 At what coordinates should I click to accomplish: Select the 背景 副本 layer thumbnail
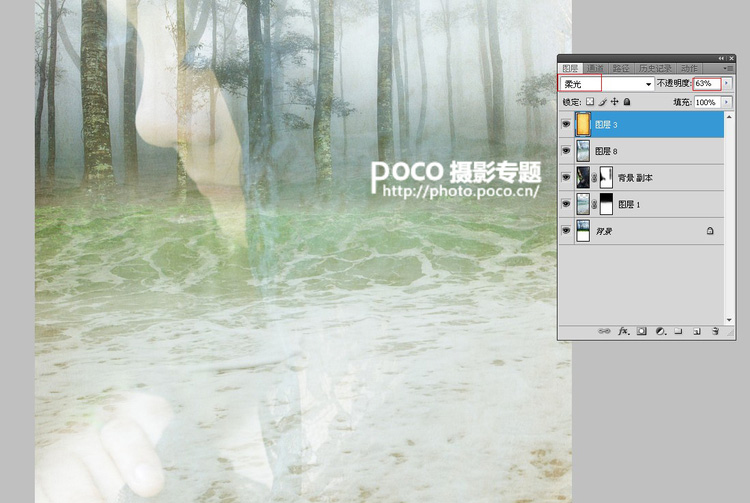pyautogui.click(x=583, y=177)
